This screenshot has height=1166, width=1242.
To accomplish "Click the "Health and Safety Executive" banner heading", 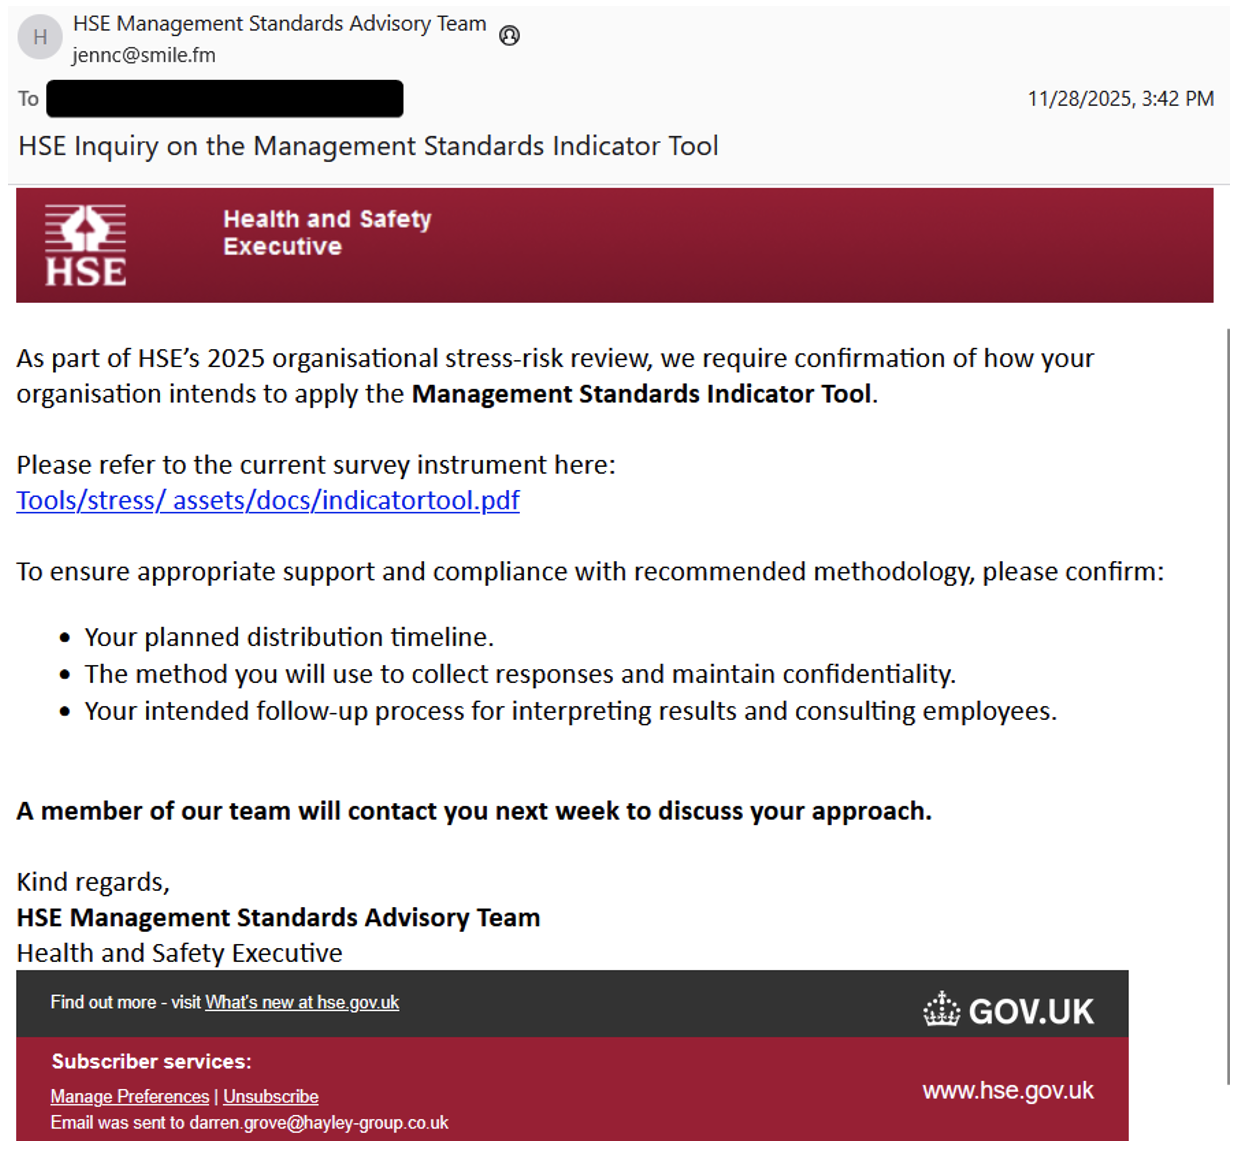I will [327, 232].
